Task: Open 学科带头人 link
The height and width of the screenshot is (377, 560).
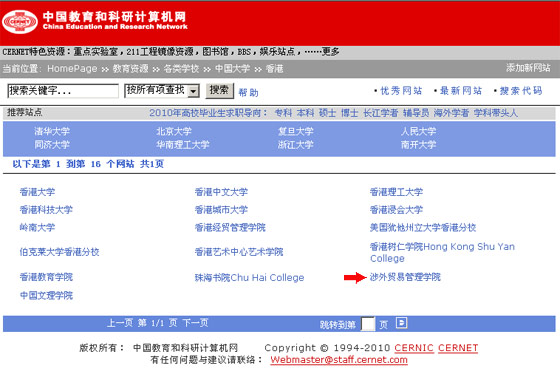Action: click(x=495, y=113)
